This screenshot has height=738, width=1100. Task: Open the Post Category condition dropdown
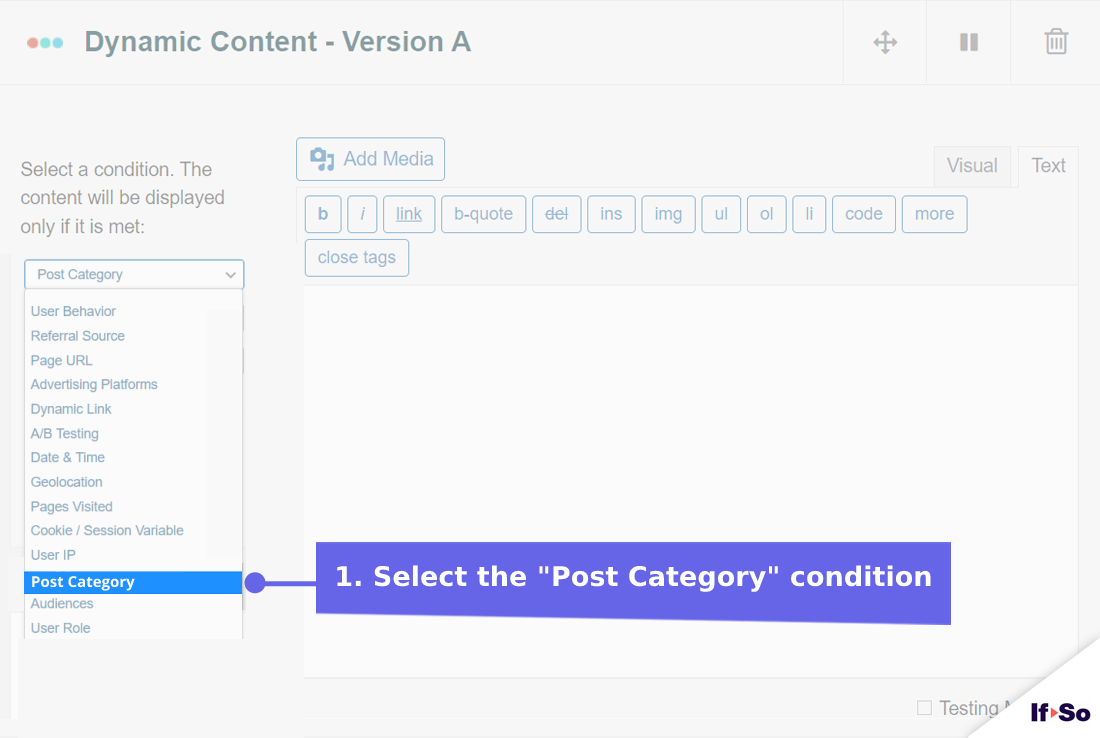(x=133, y=274)
